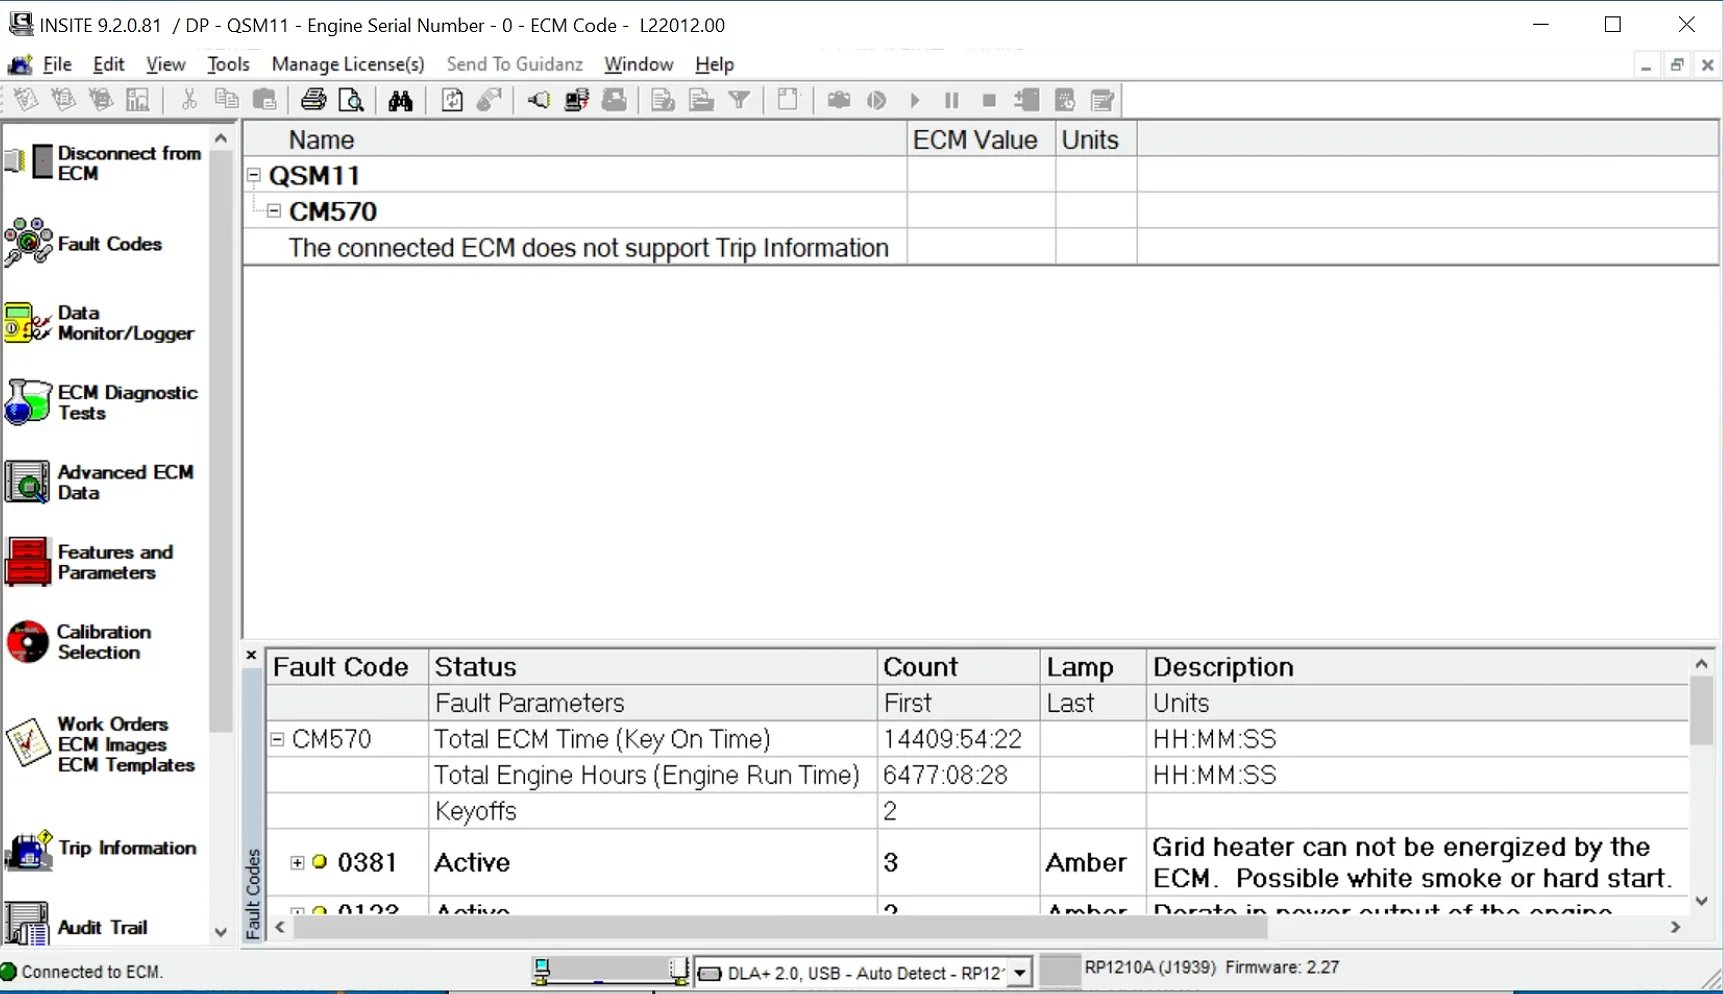The image size is (1723, 994).
Task: Click fault table scroll down arrow
Action: (1701, 901)
